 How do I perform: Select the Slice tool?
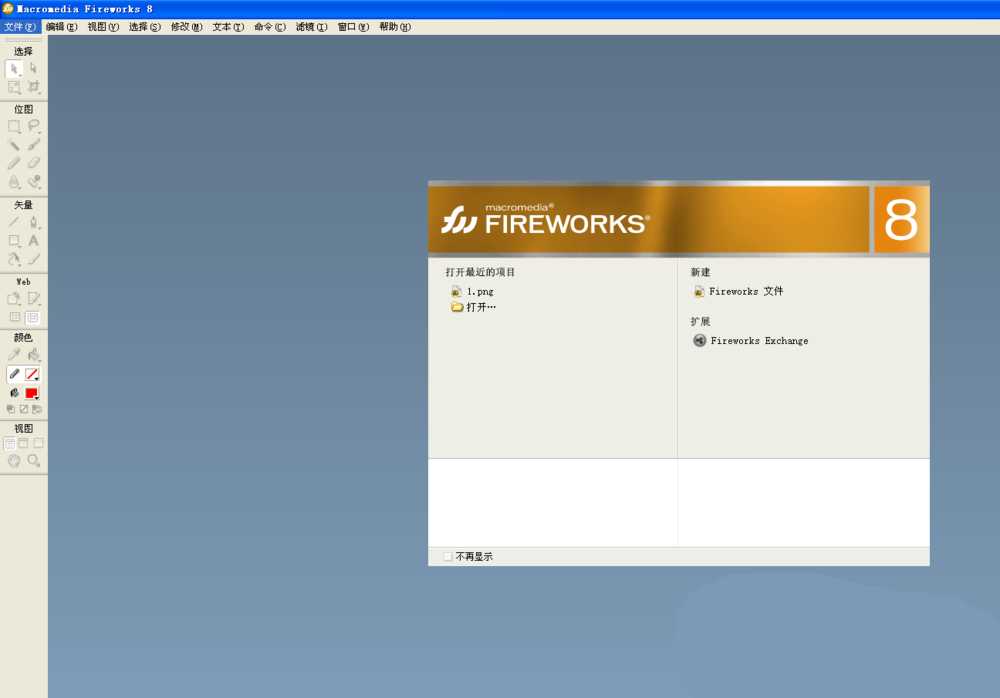click(33, 298)
